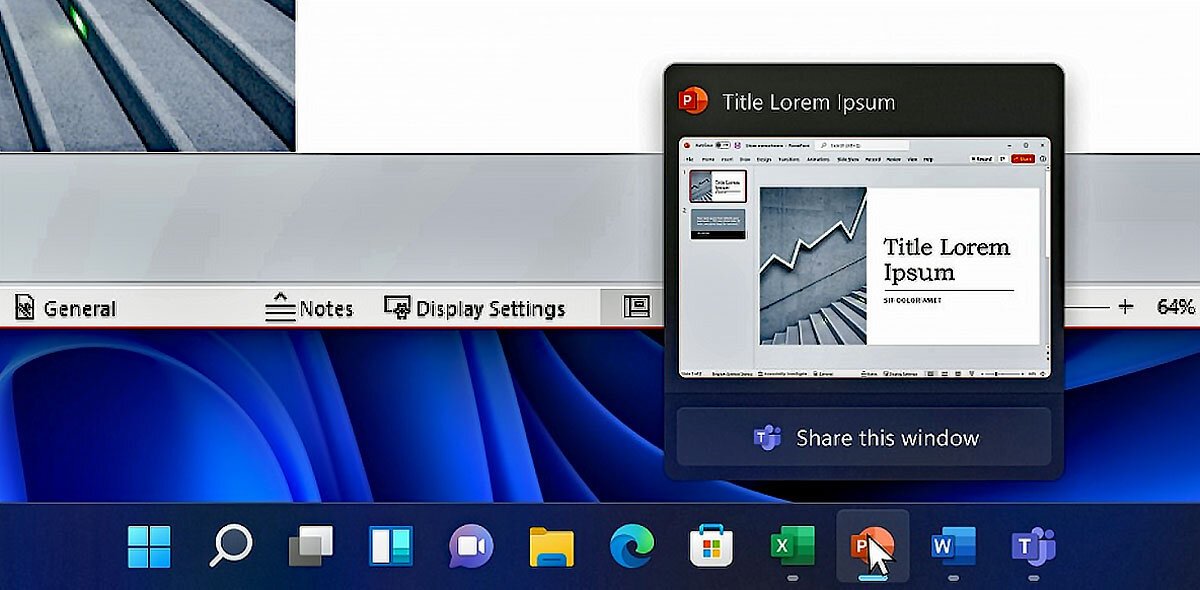Switch to Normal view icon
Viewport: 1200px width, 590px height.
[x=636, y=307]
